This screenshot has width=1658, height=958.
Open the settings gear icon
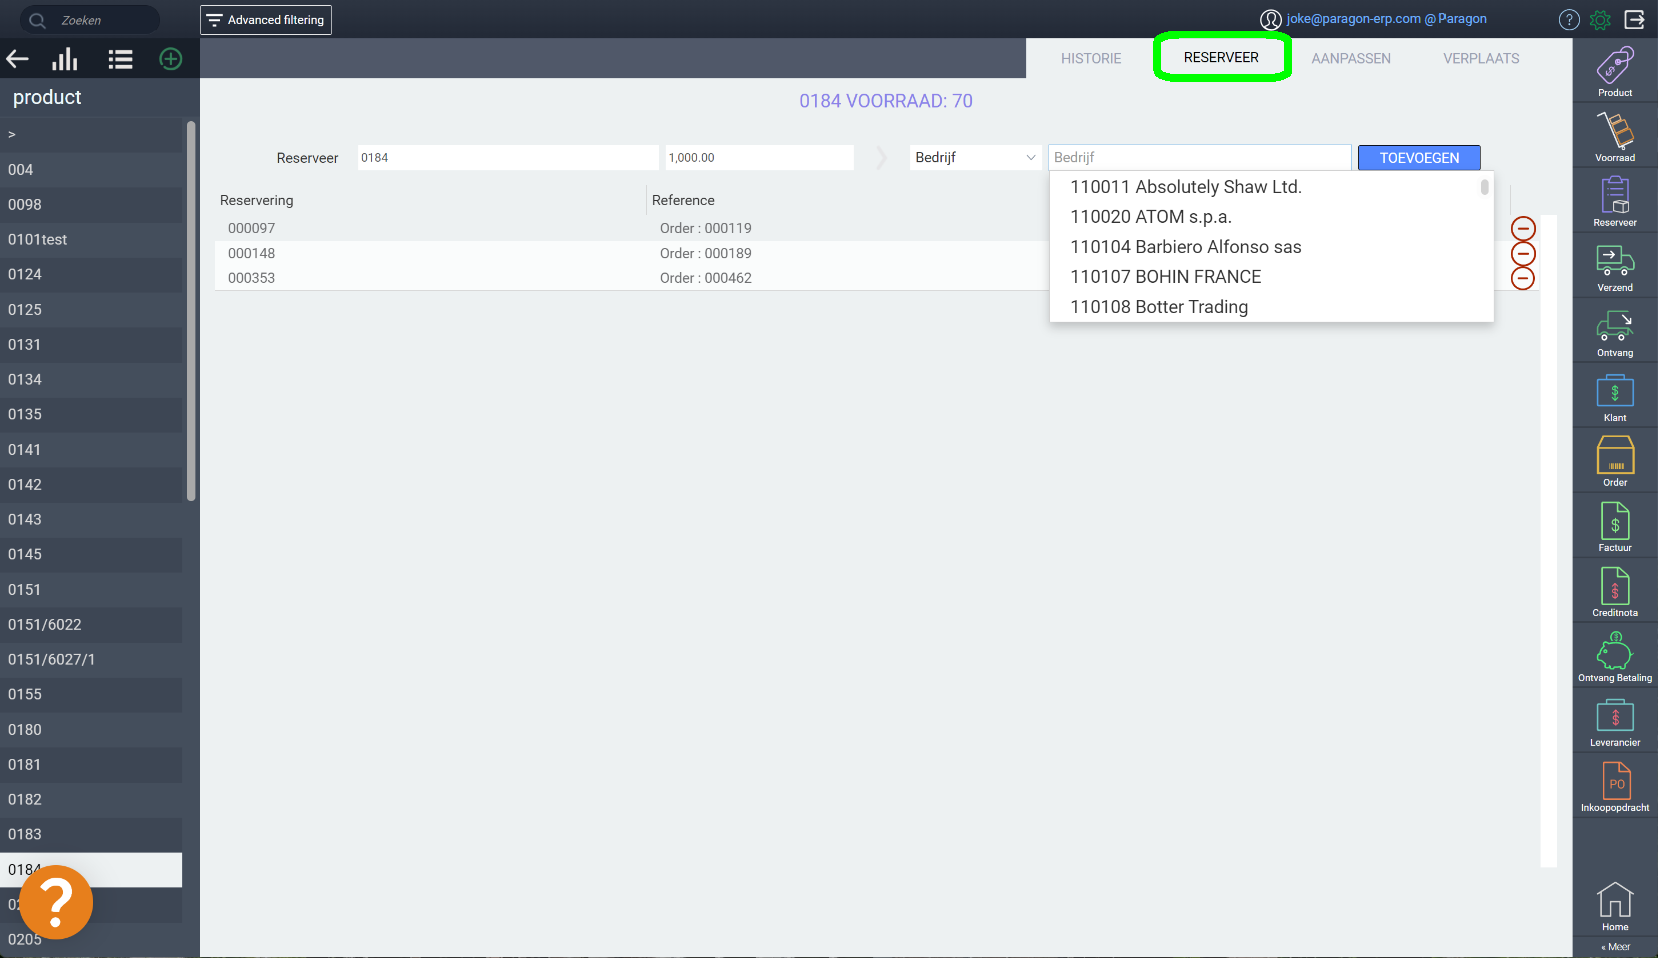coord(1601,20)
